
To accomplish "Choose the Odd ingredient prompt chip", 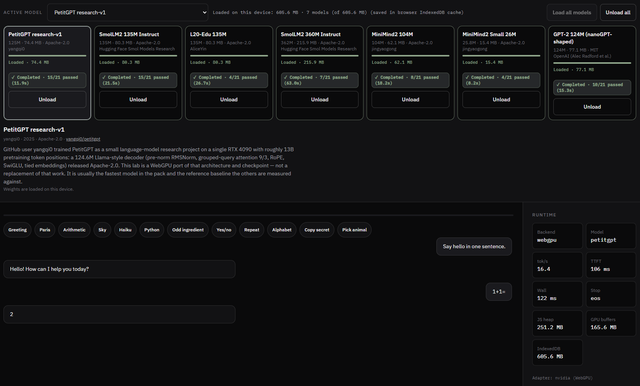I will 188,230.
